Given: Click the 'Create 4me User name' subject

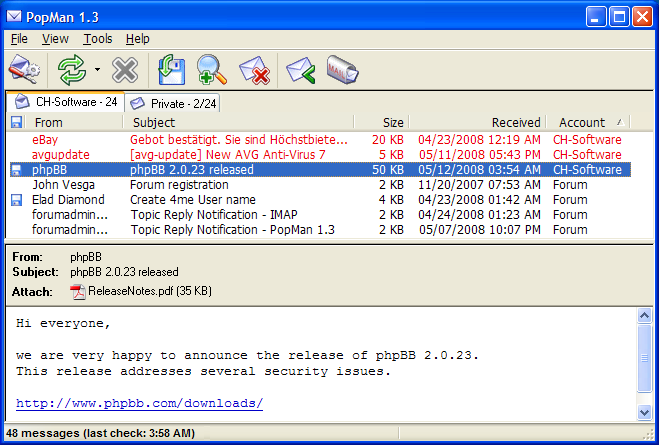Looking at the screenshot, I should 193,200.
